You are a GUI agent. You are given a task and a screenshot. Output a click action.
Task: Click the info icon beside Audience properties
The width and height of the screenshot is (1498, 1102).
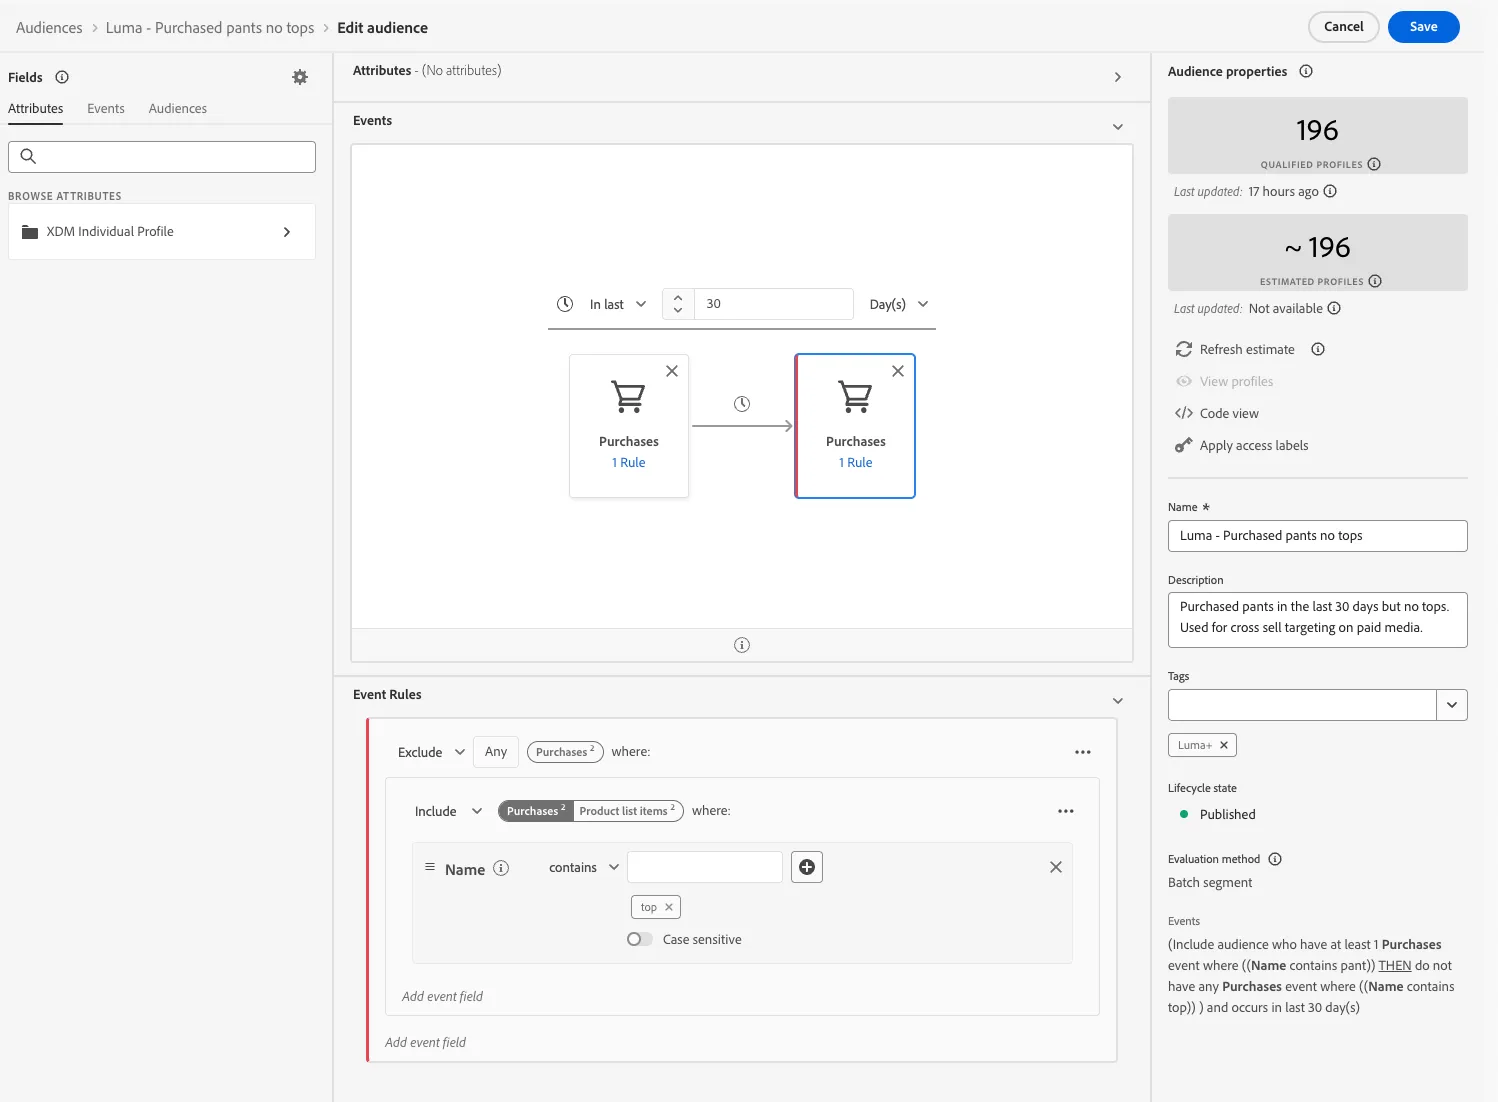coord(1306,71)
